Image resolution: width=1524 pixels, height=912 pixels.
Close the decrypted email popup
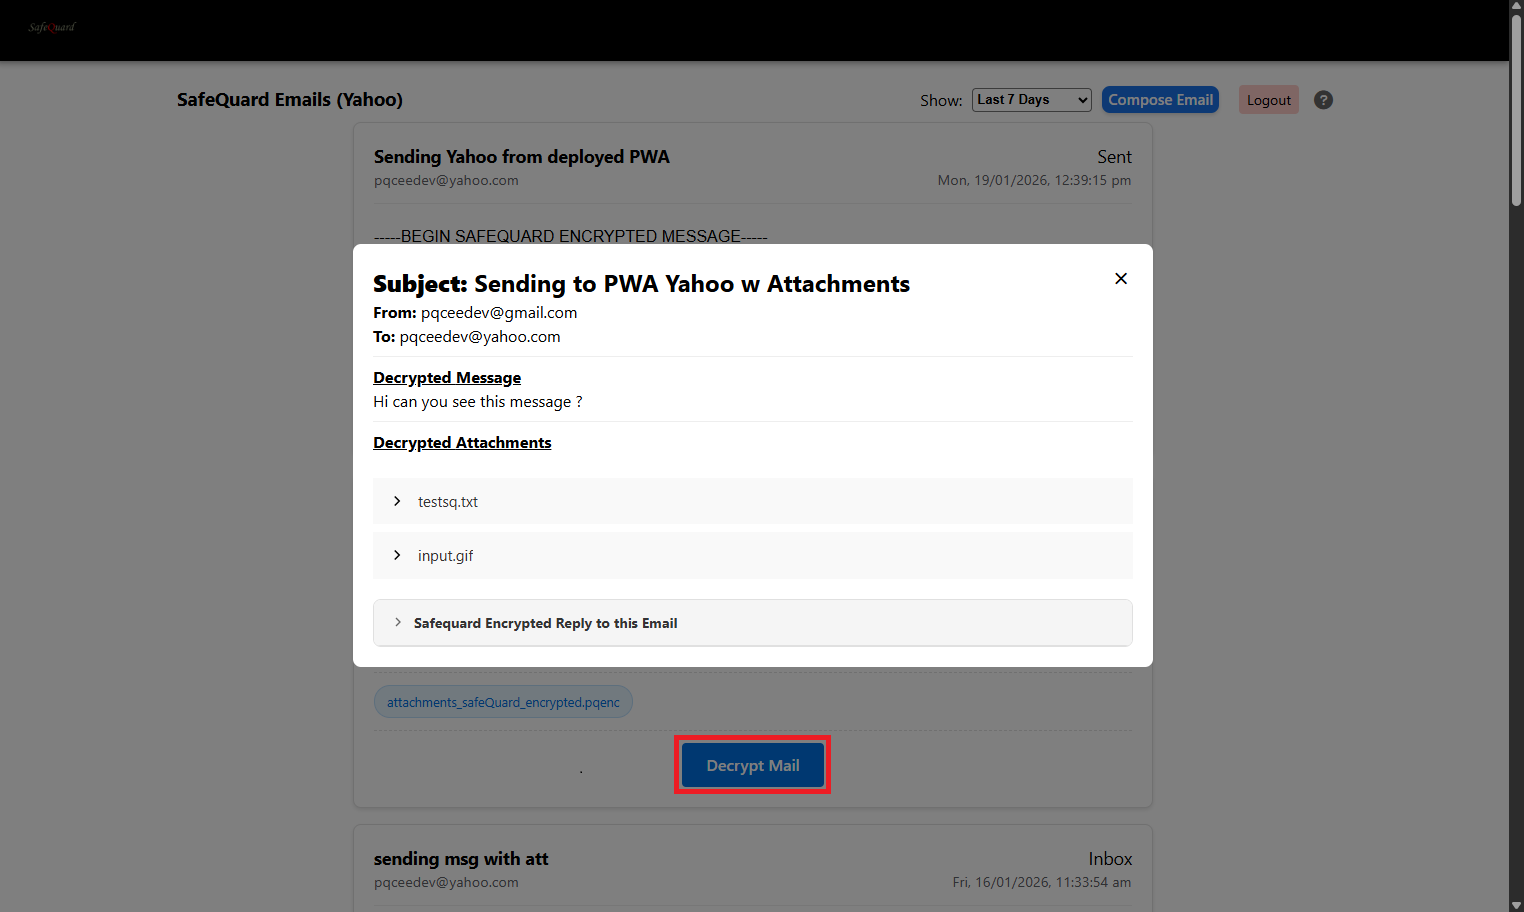tap(1121, 279)
